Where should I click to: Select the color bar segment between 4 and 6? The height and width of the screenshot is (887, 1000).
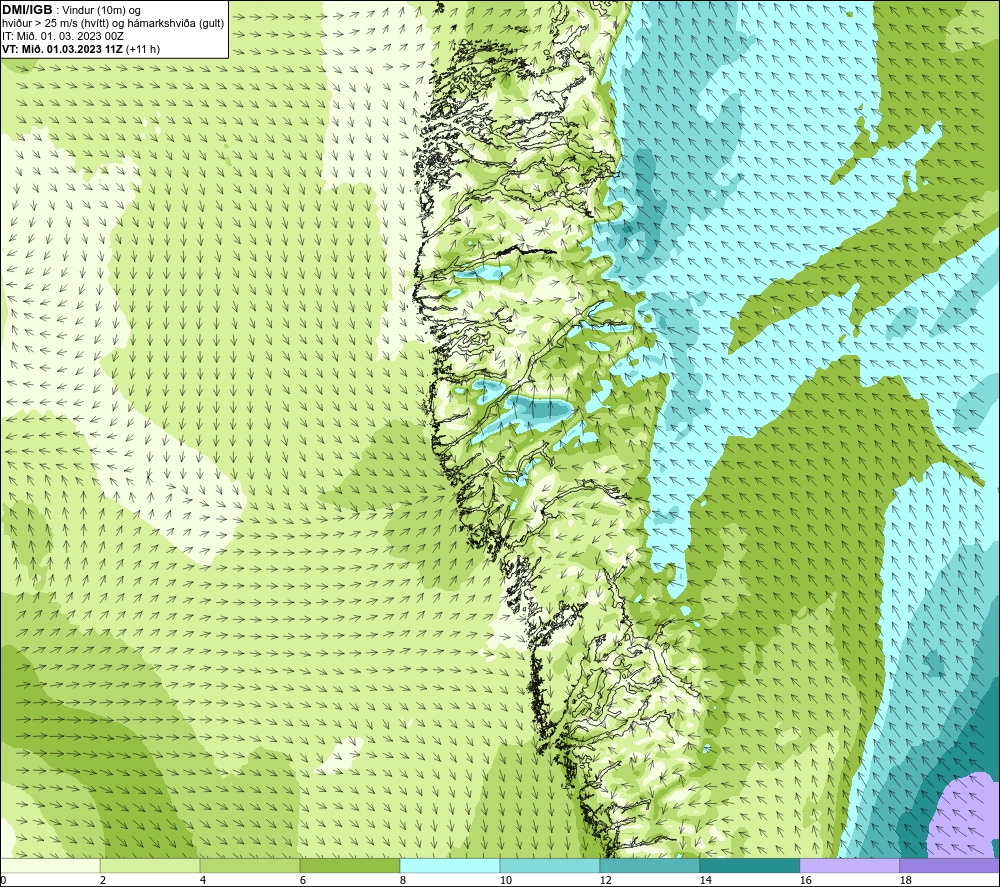(x=250, y=865)
